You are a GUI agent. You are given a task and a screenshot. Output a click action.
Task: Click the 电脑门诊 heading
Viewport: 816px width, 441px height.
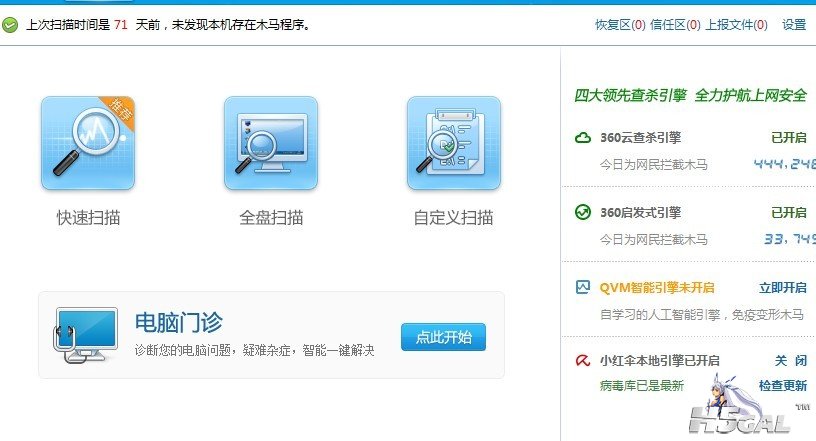click(x=178, y=323)
